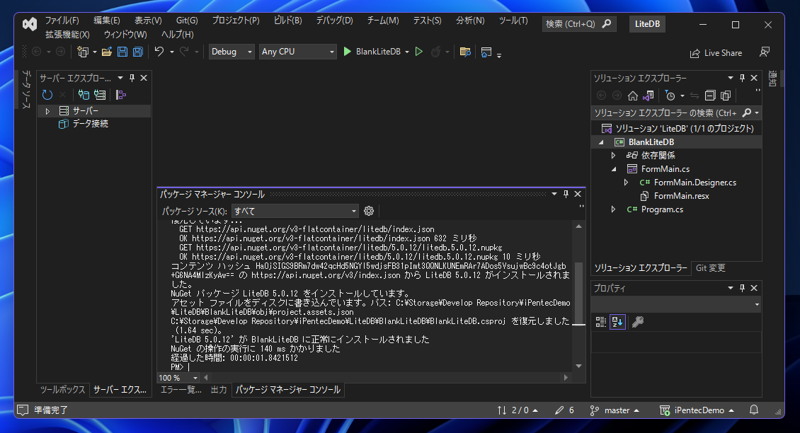
Task: Click the master branch button
Action: click(x=615, y=410)
